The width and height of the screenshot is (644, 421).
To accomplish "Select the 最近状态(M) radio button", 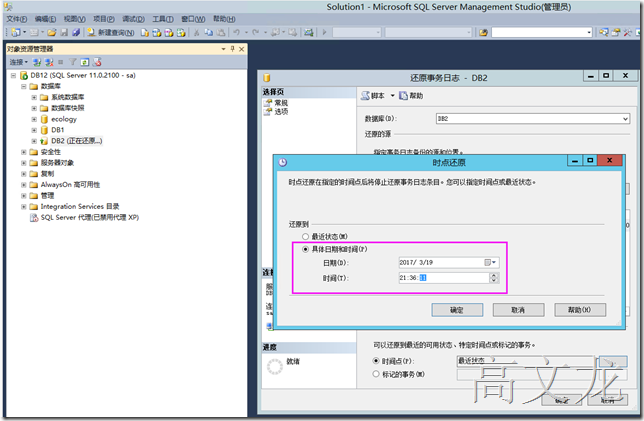I will coord(305,237).
